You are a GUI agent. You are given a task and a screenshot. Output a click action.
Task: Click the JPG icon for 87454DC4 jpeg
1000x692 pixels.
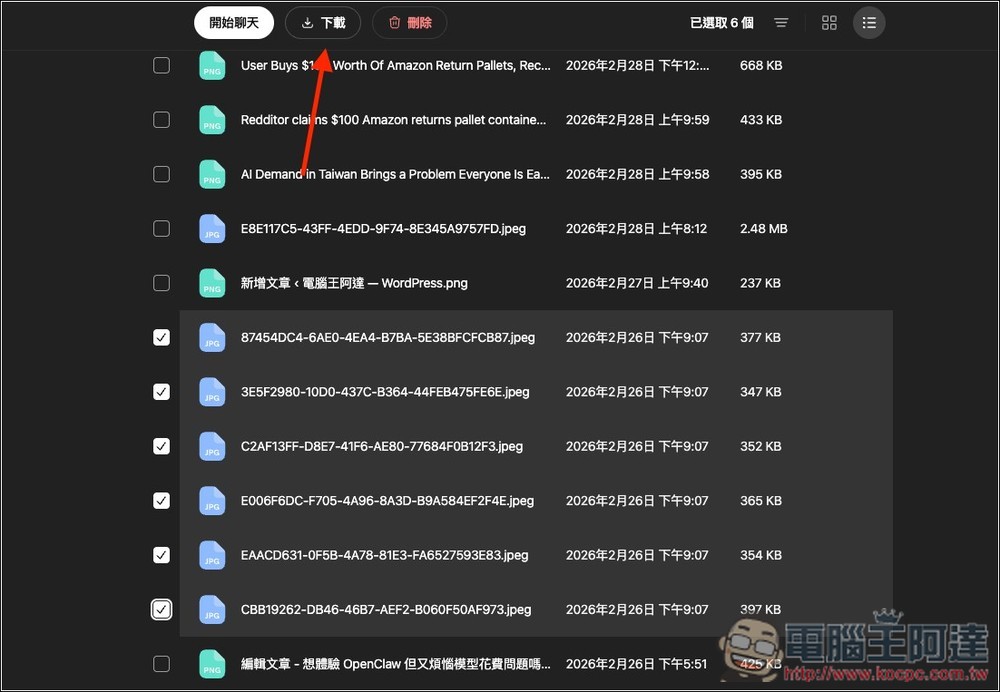click(x=212, y=337)
